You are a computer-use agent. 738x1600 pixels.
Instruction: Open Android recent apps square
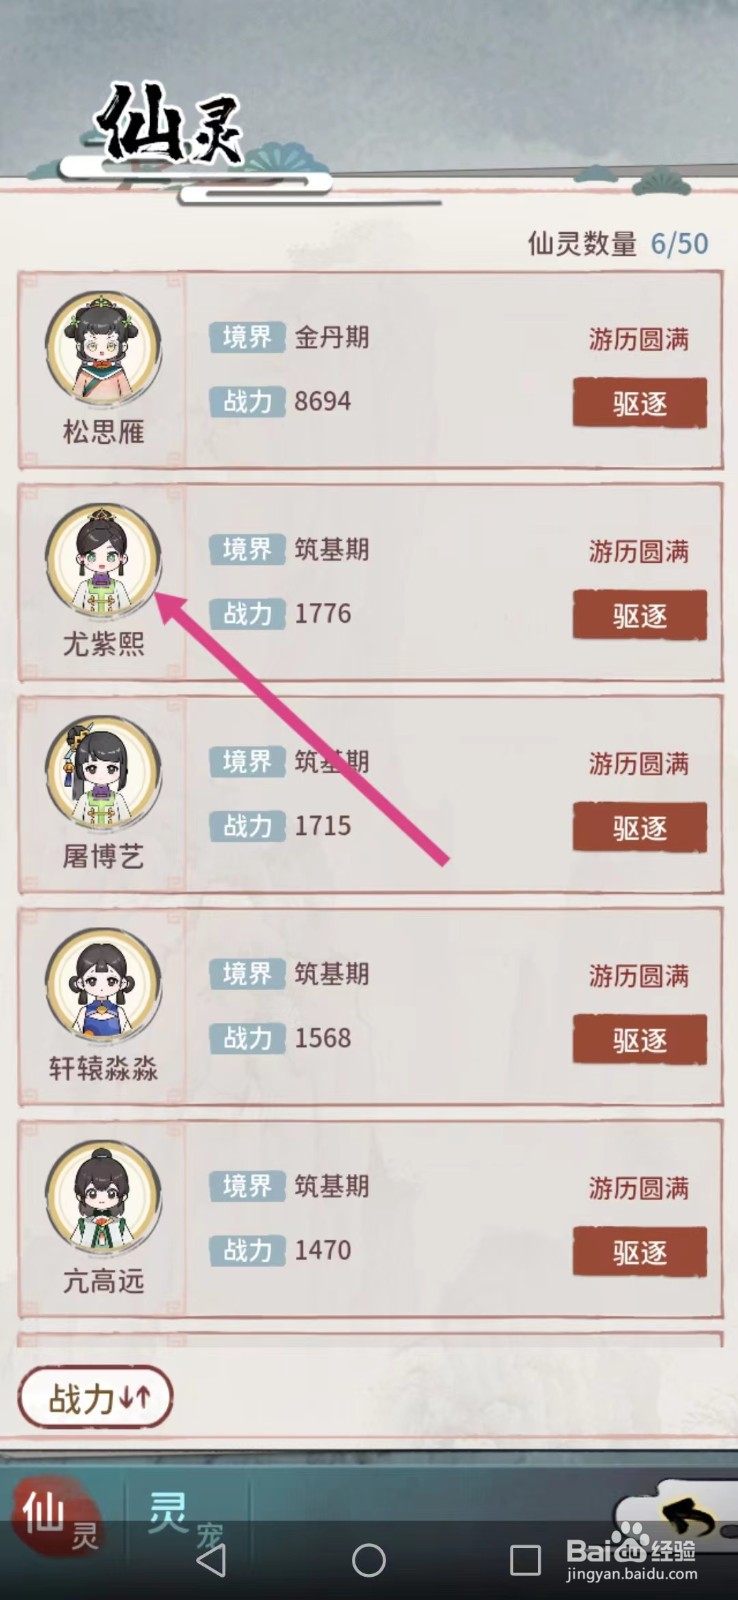tap(525, 1560)
